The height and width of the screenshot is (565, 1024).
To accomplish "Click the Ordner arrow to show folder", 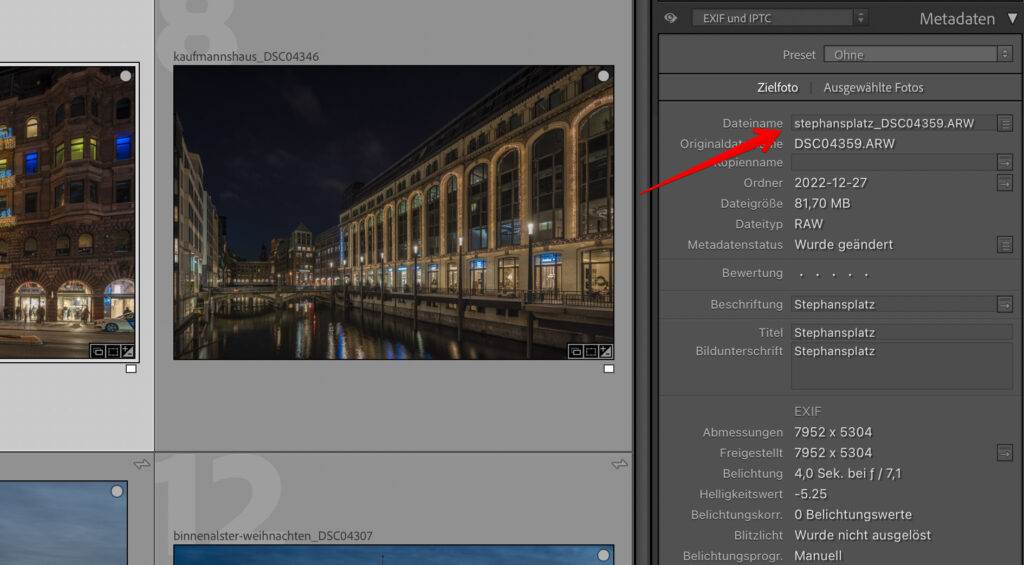I will 1005,183.
